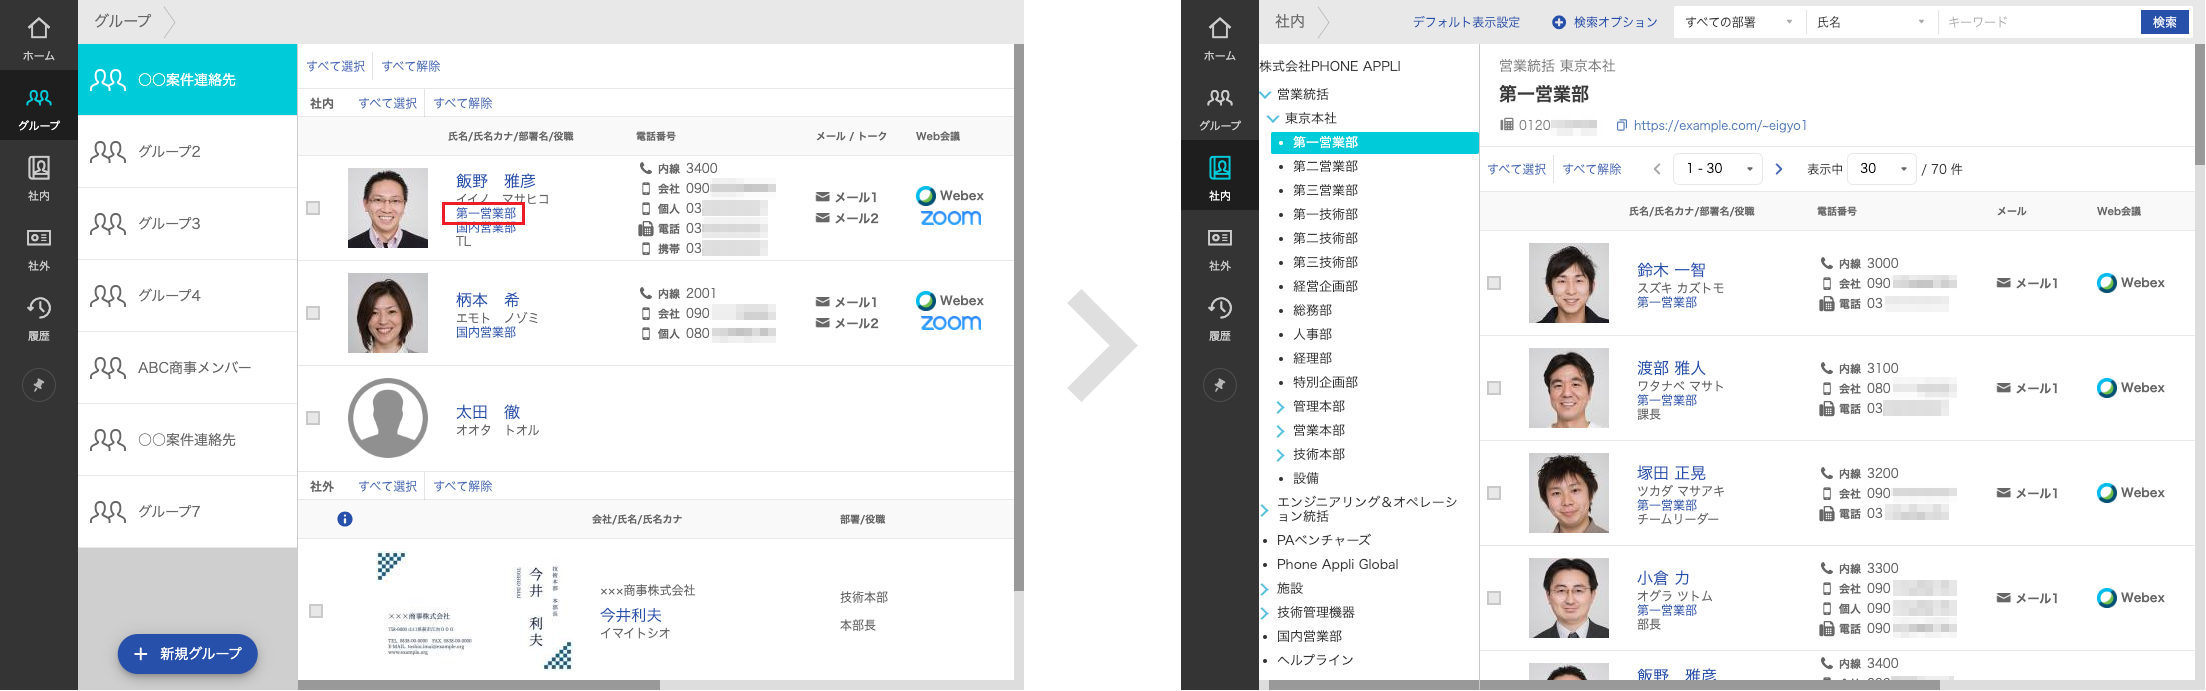Select 経営企画部 in department tree

[x=1325, y=286]
